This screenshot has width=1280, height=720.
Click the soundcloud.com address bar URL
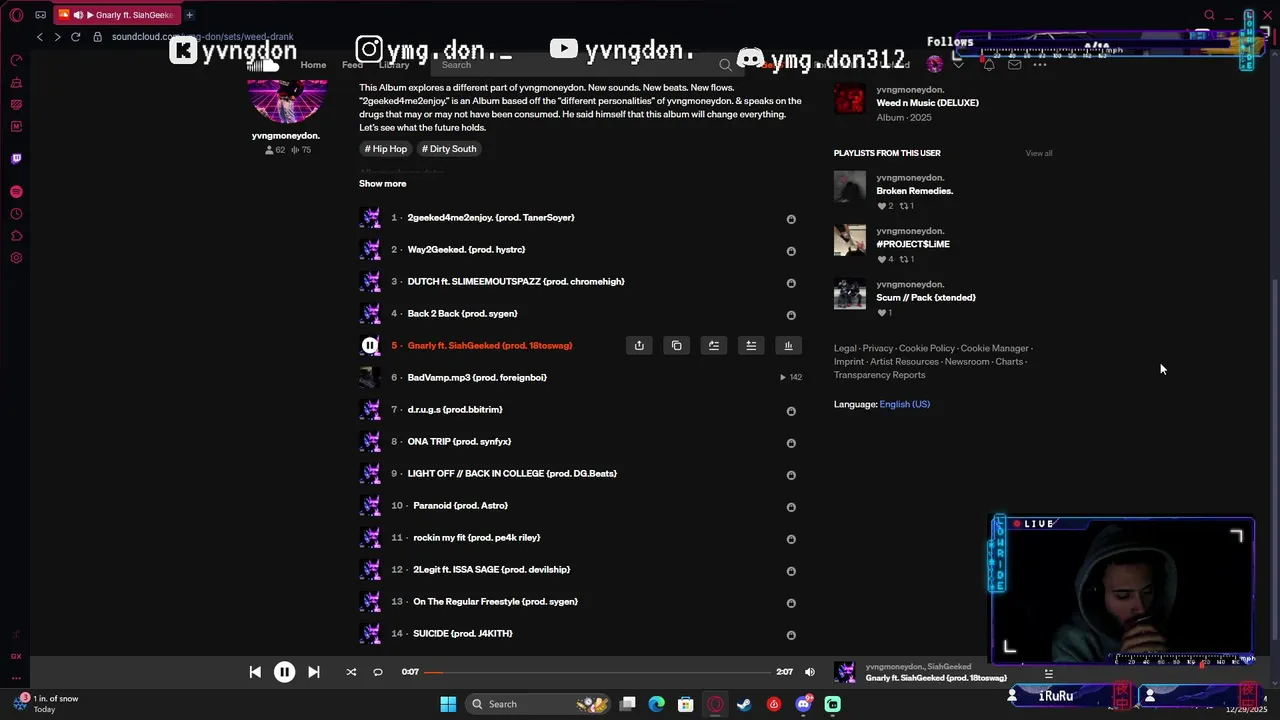203,37
